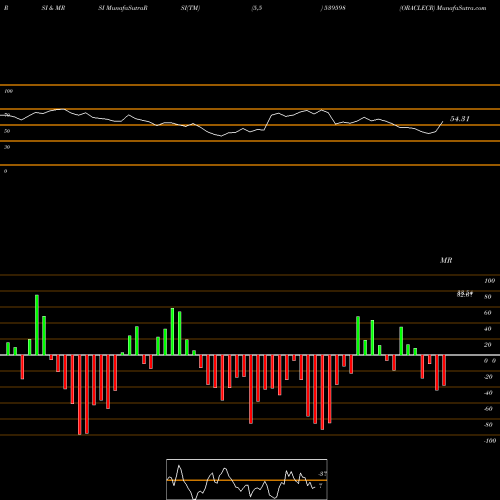Click the (ORACLECR) MunafaSutra.com header text
500x500 pixels.
coord(443,8)
